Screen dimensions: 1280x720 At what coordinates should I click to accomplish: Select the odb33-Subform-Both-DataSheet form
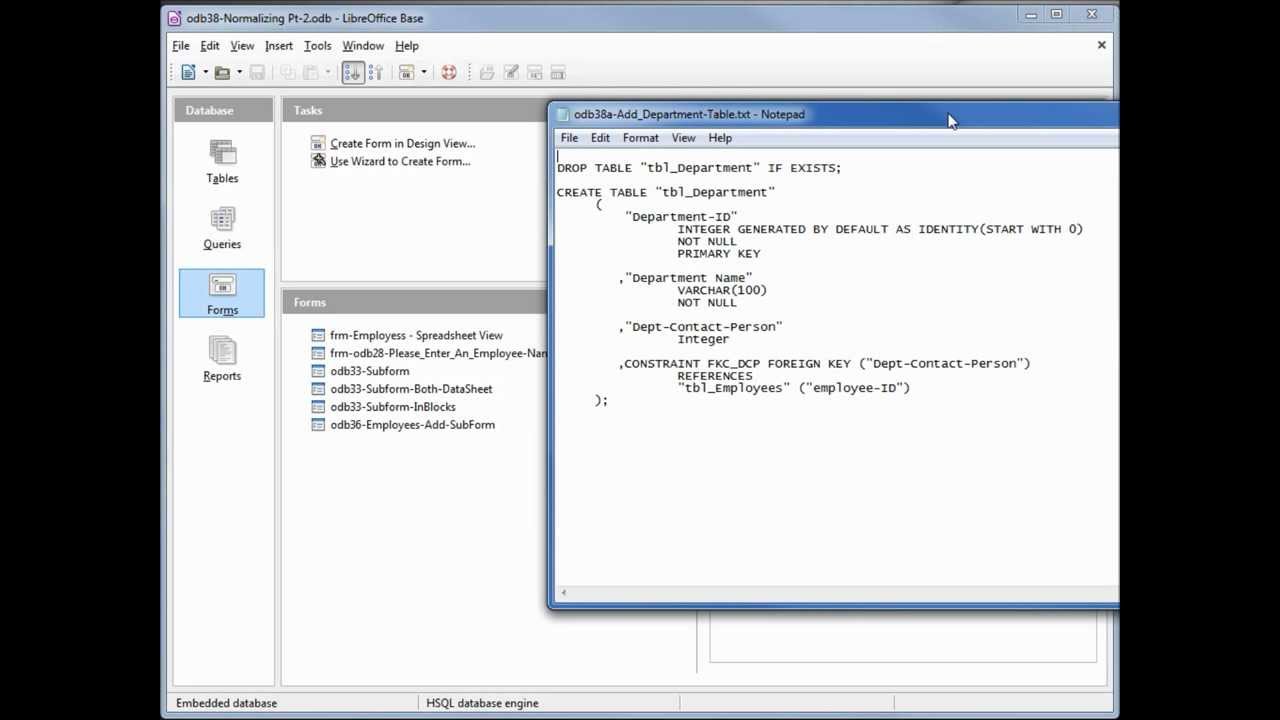tap(411, 390)
